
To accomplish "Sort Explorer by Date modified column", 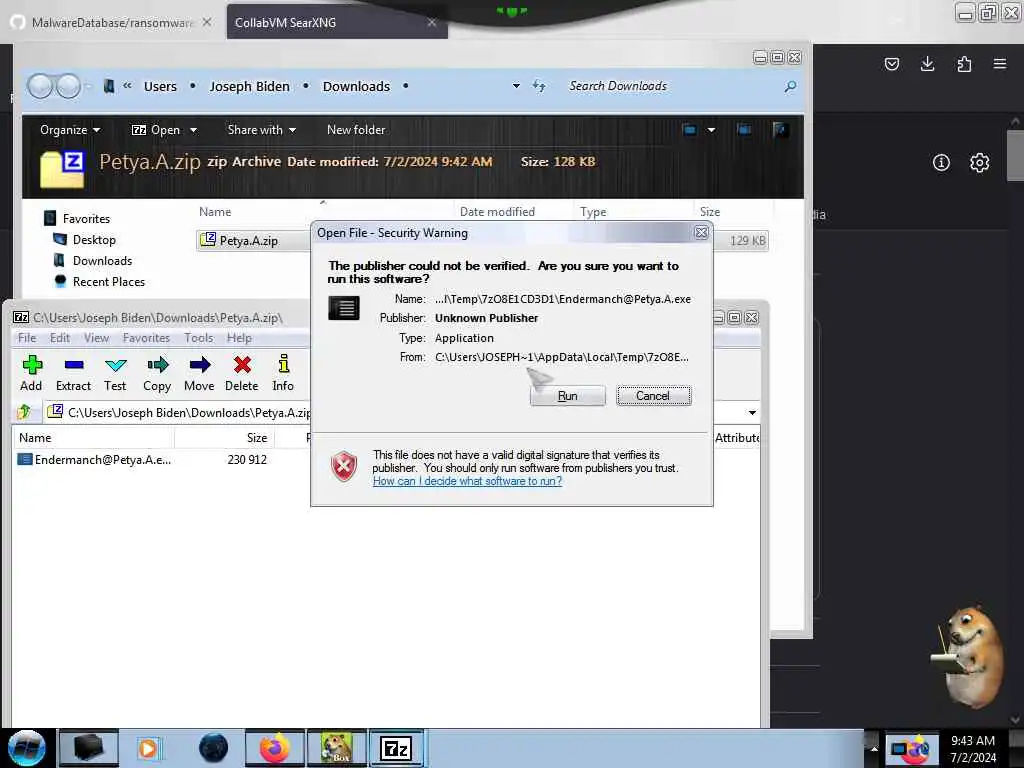I will (x=497, y=212).
